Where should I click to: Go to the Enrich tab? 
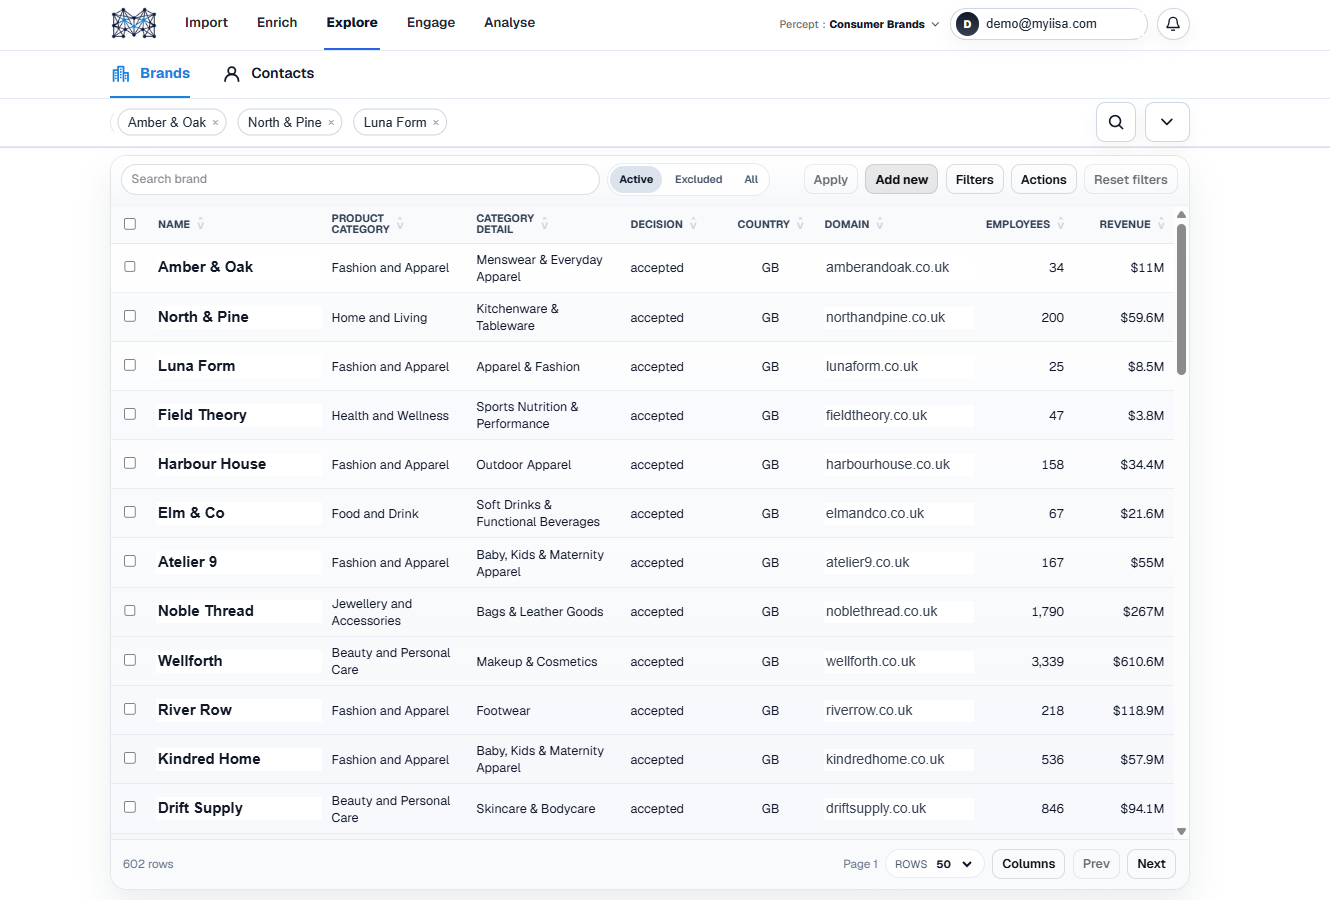pyautogui.click(x=277, y=23)
